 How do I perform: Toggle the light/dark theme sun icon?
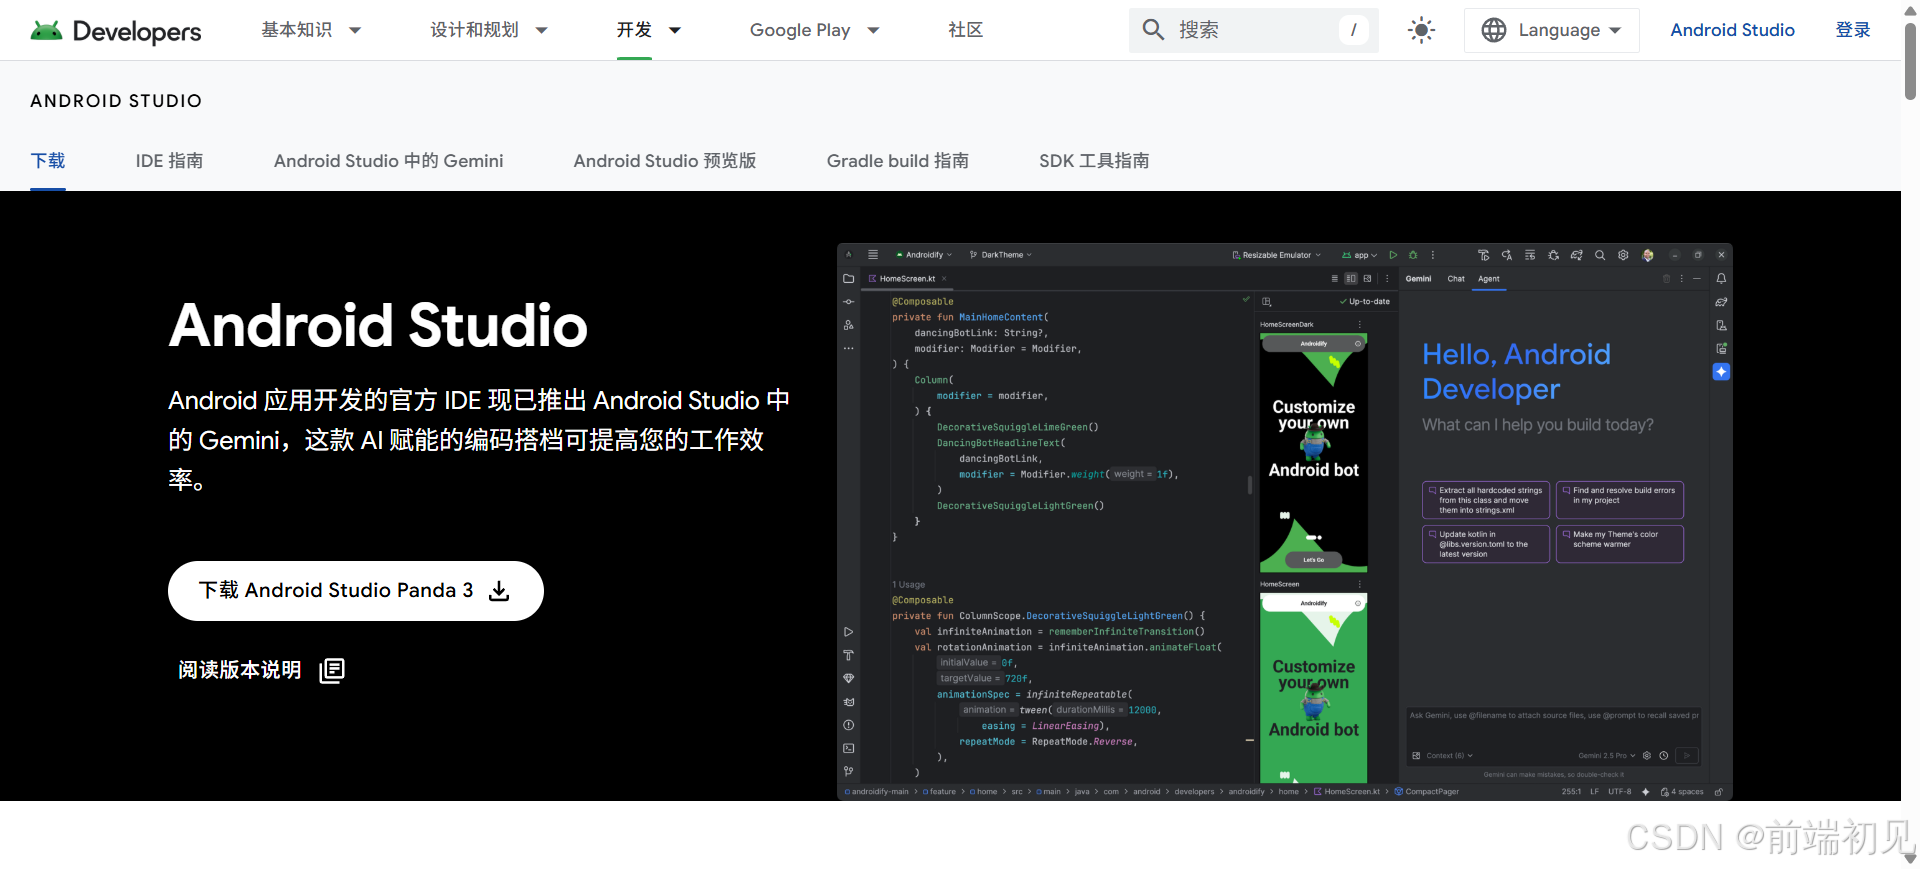pyautogui.click(x=1421, y=30)
